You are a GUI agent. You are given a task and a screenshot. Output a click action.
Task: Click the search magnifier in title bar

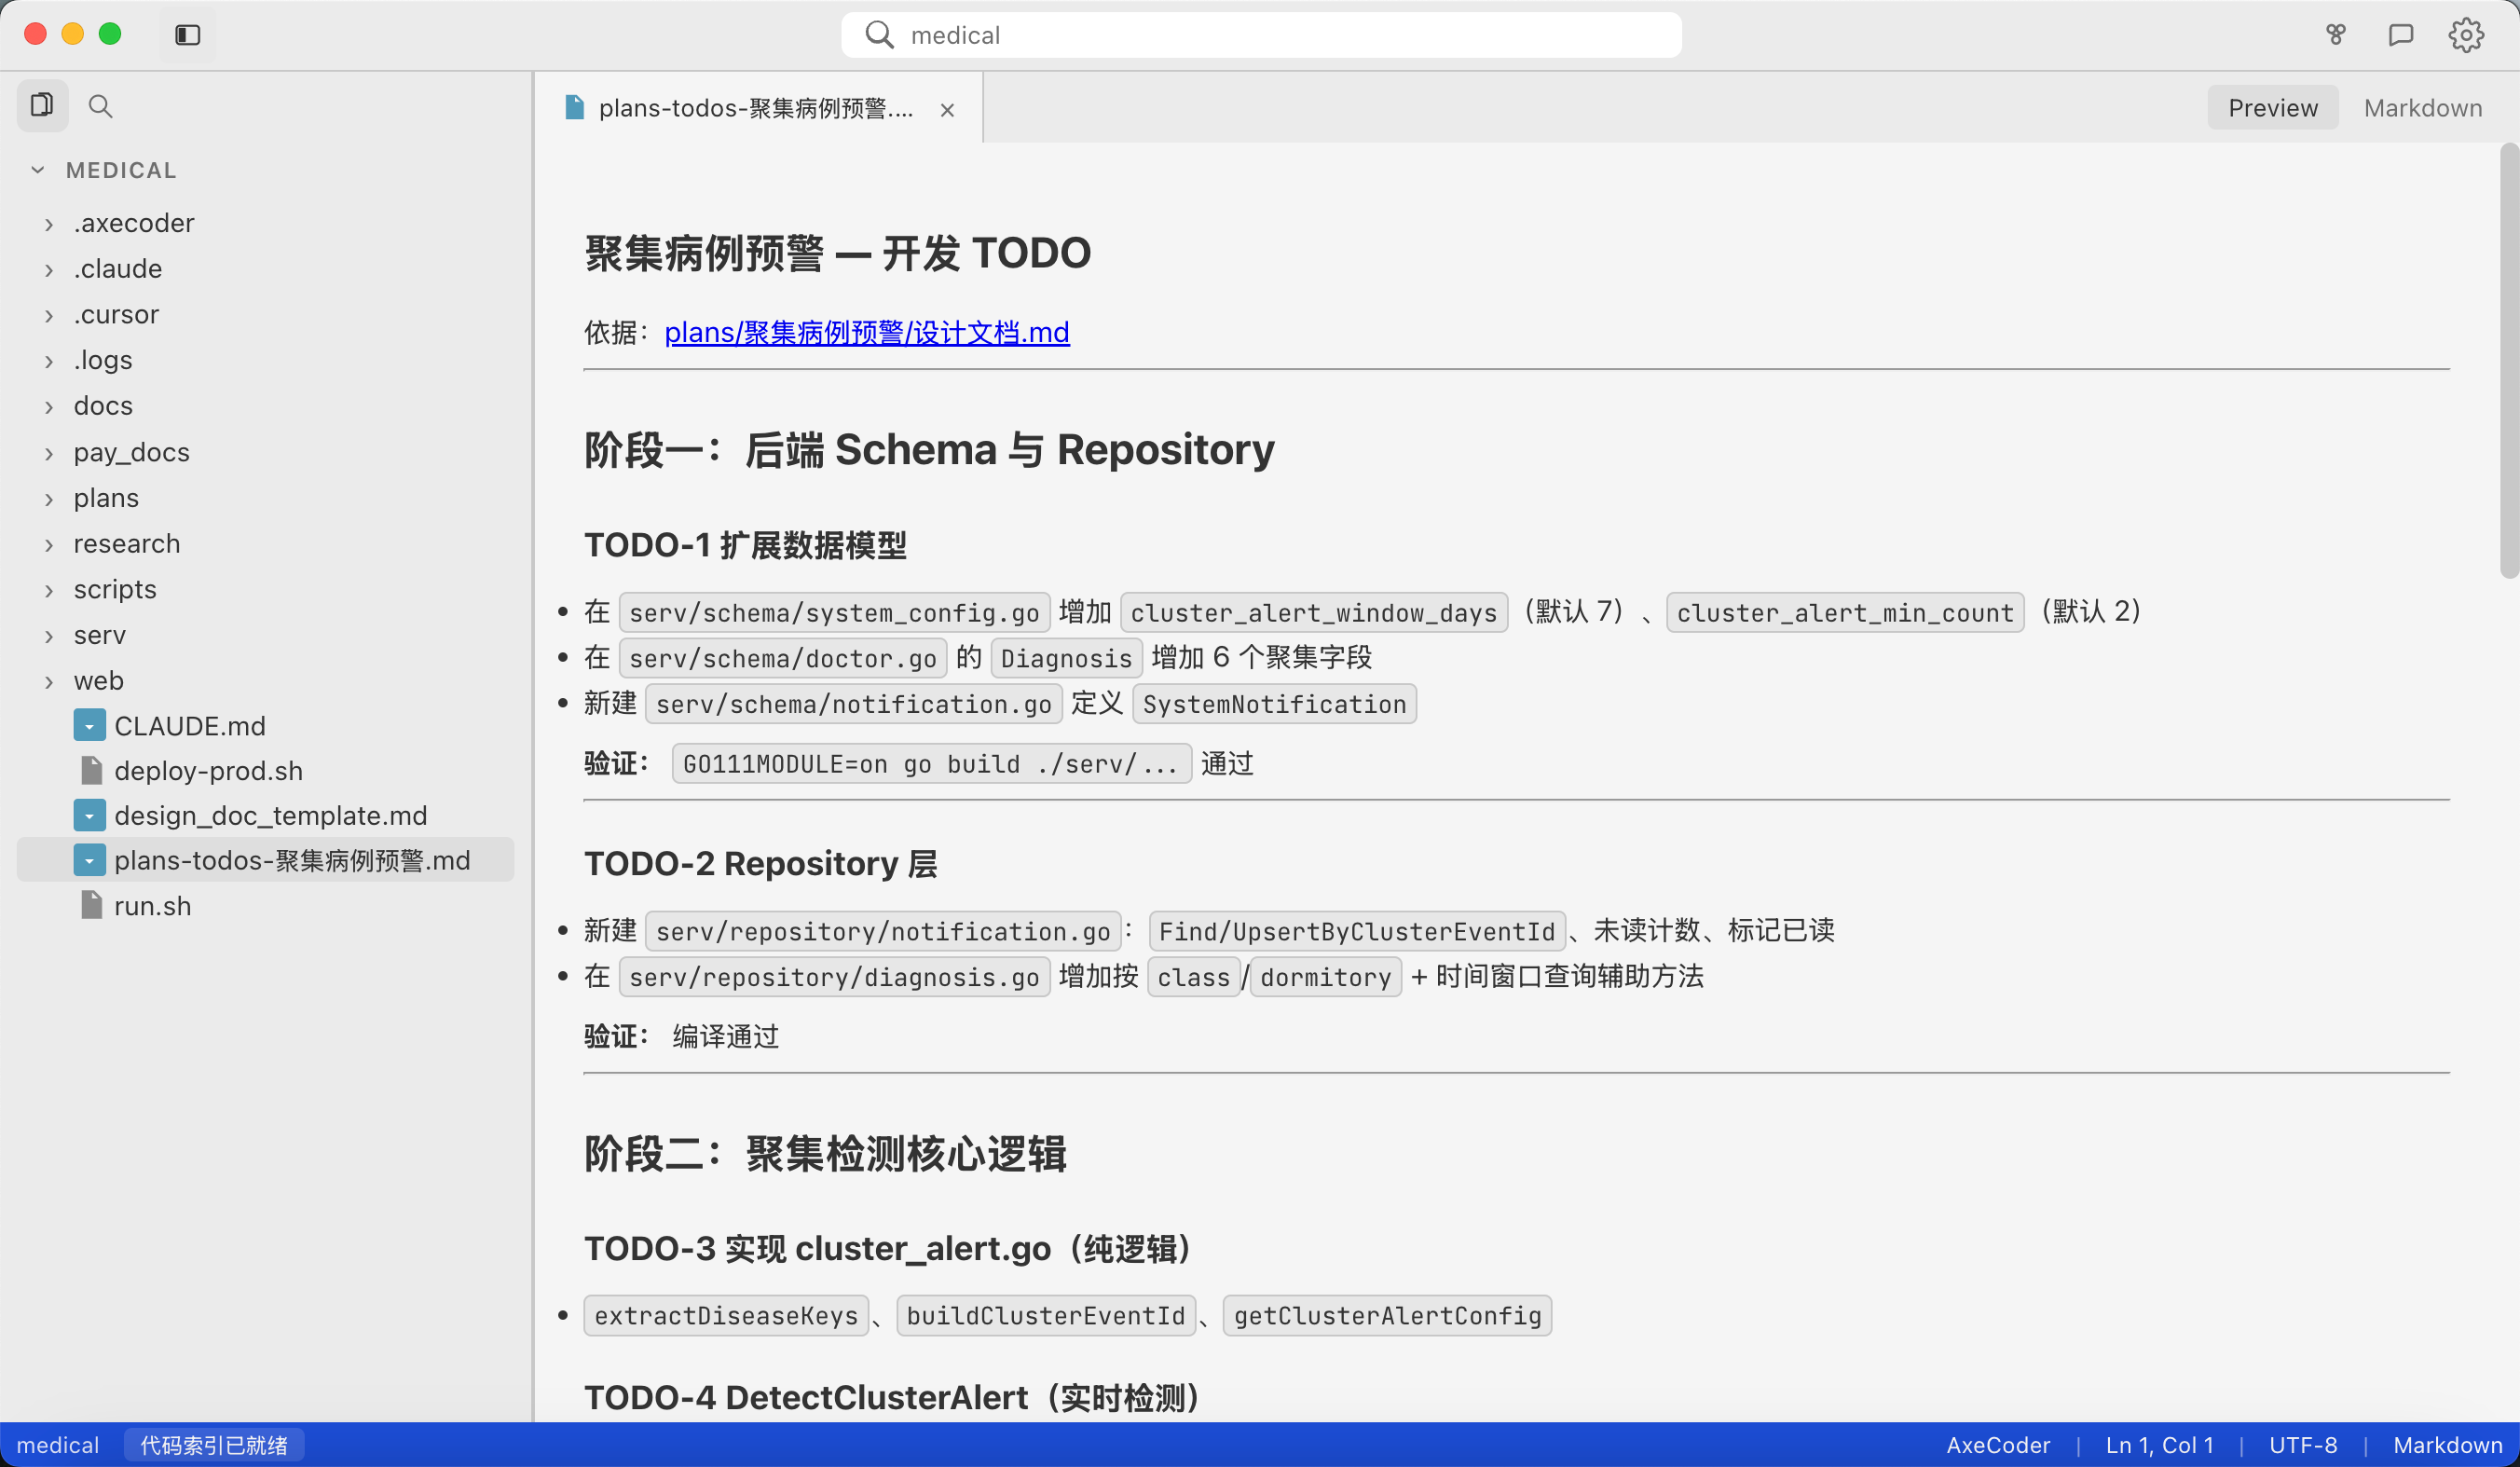click(879, 35)
